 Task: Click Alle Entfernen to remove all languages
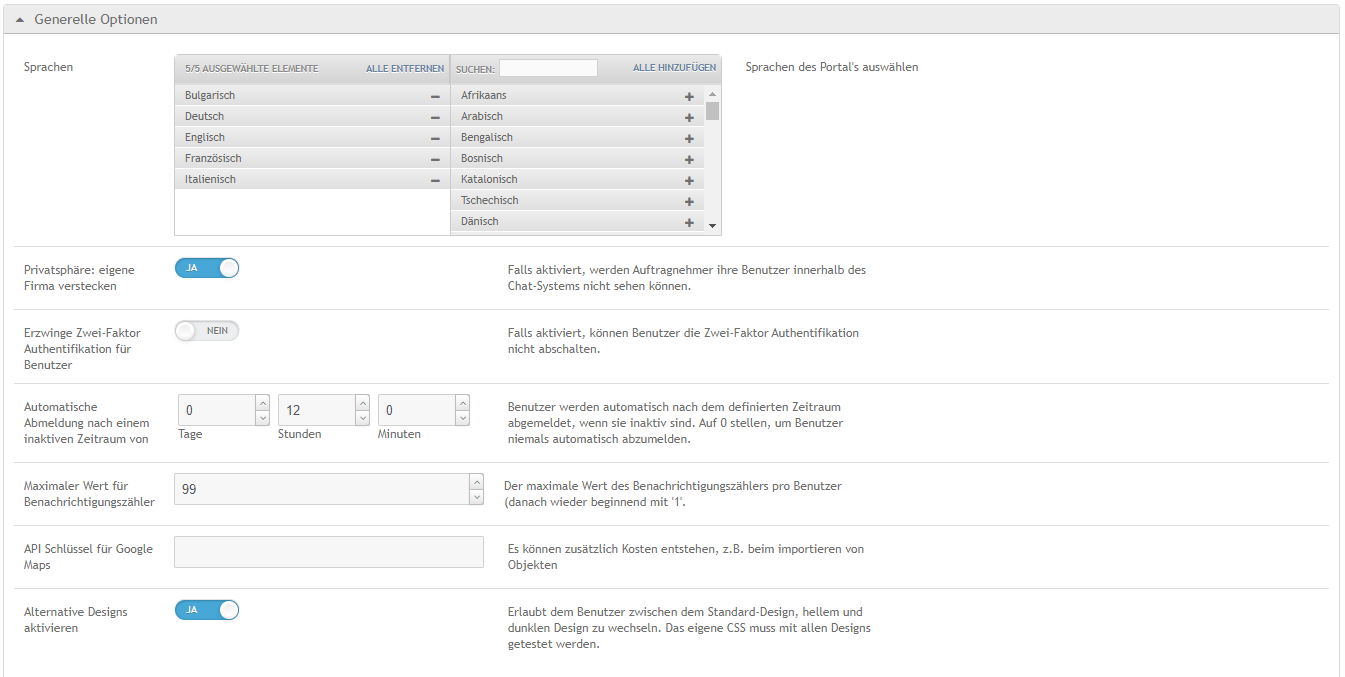405,68
